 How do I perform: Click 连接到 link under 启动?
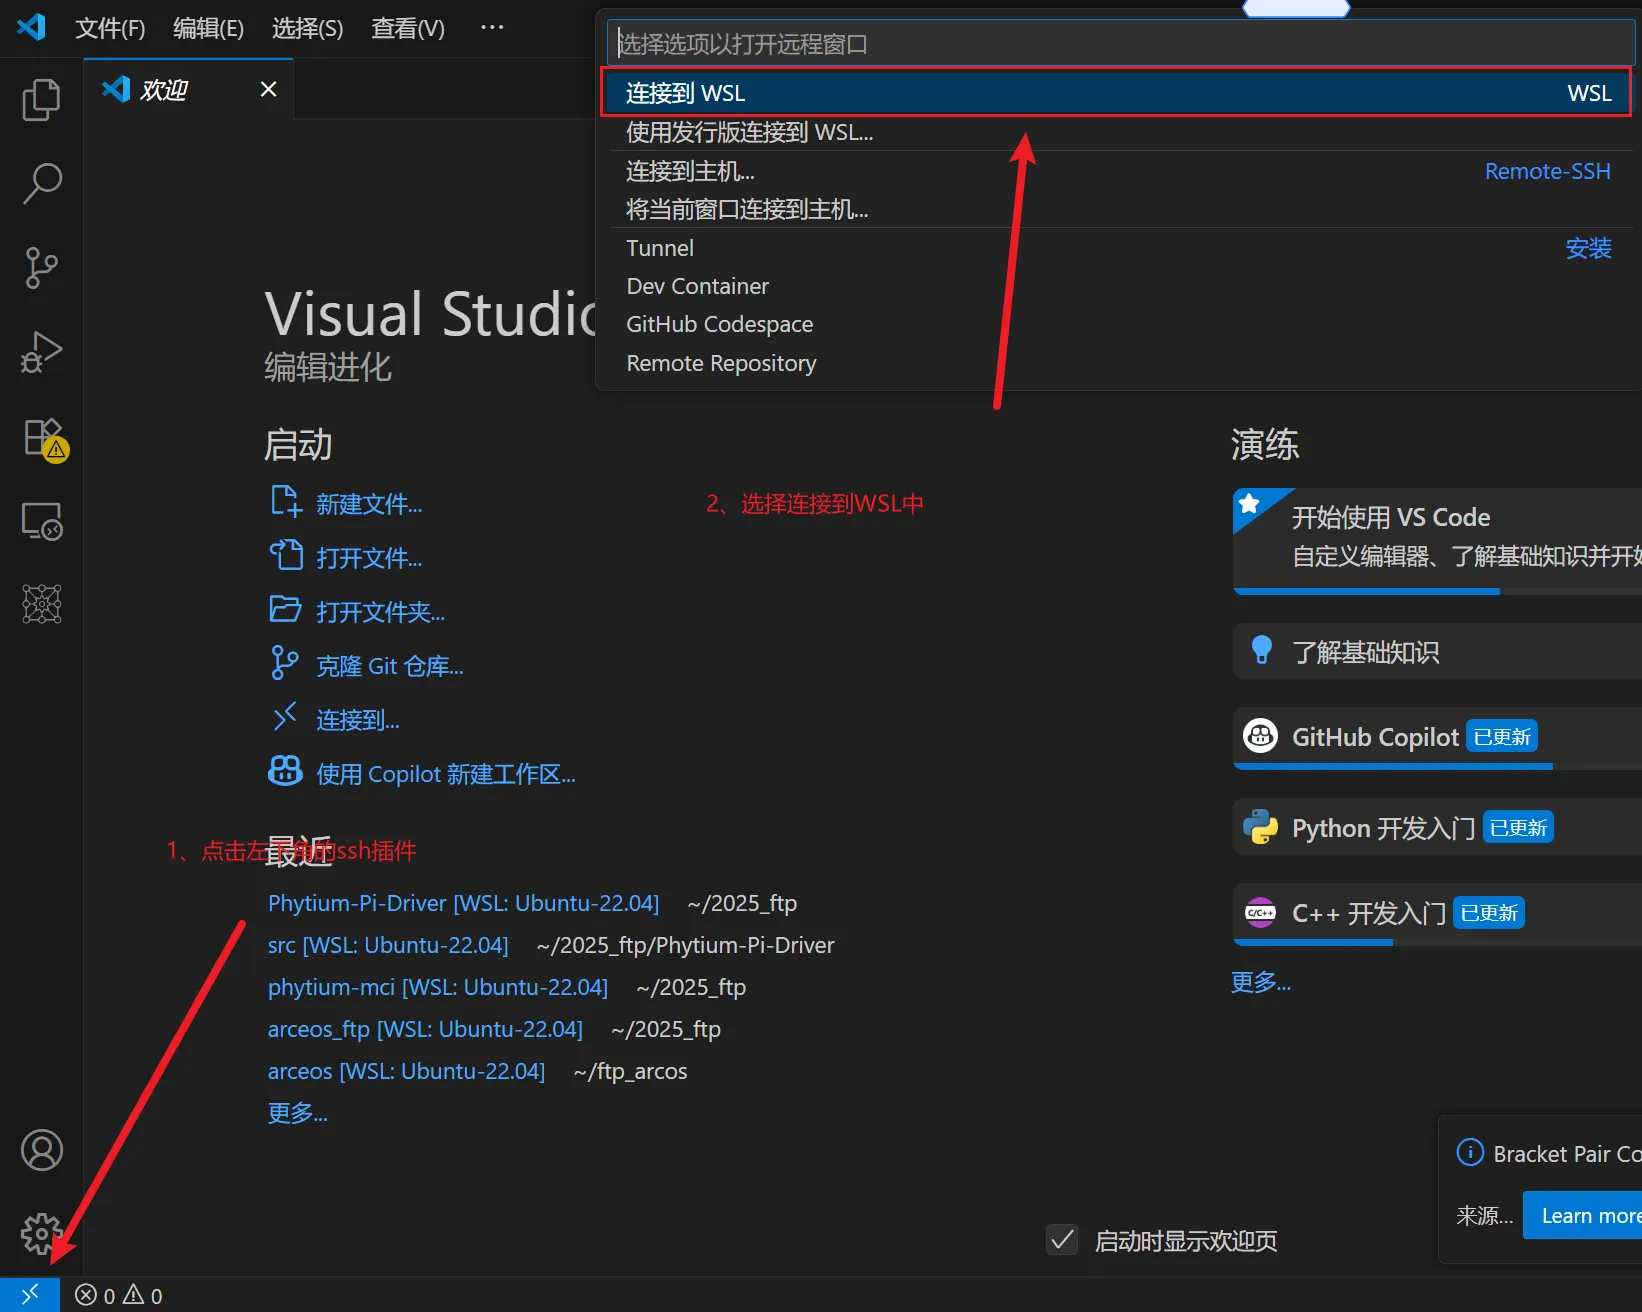[x=358, y=720]
